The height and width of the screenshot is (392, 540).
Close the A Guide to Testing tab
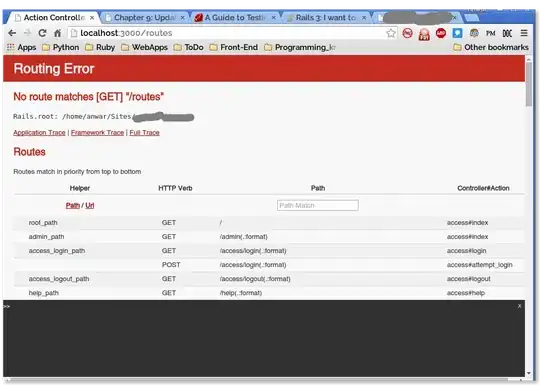point(273,18)
